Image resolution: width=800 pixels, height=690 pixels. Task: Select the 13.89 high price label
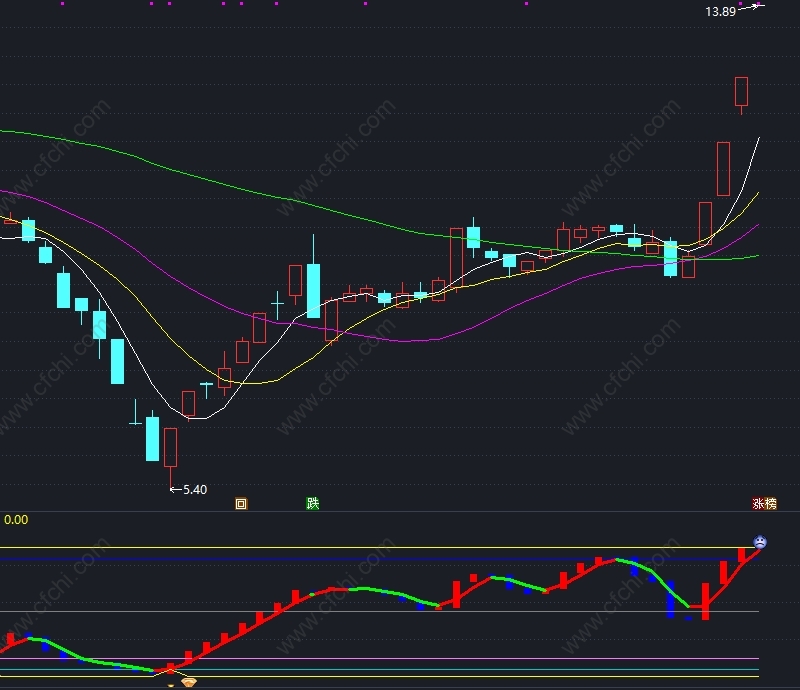pyautogui.click(x=720, y=11)
